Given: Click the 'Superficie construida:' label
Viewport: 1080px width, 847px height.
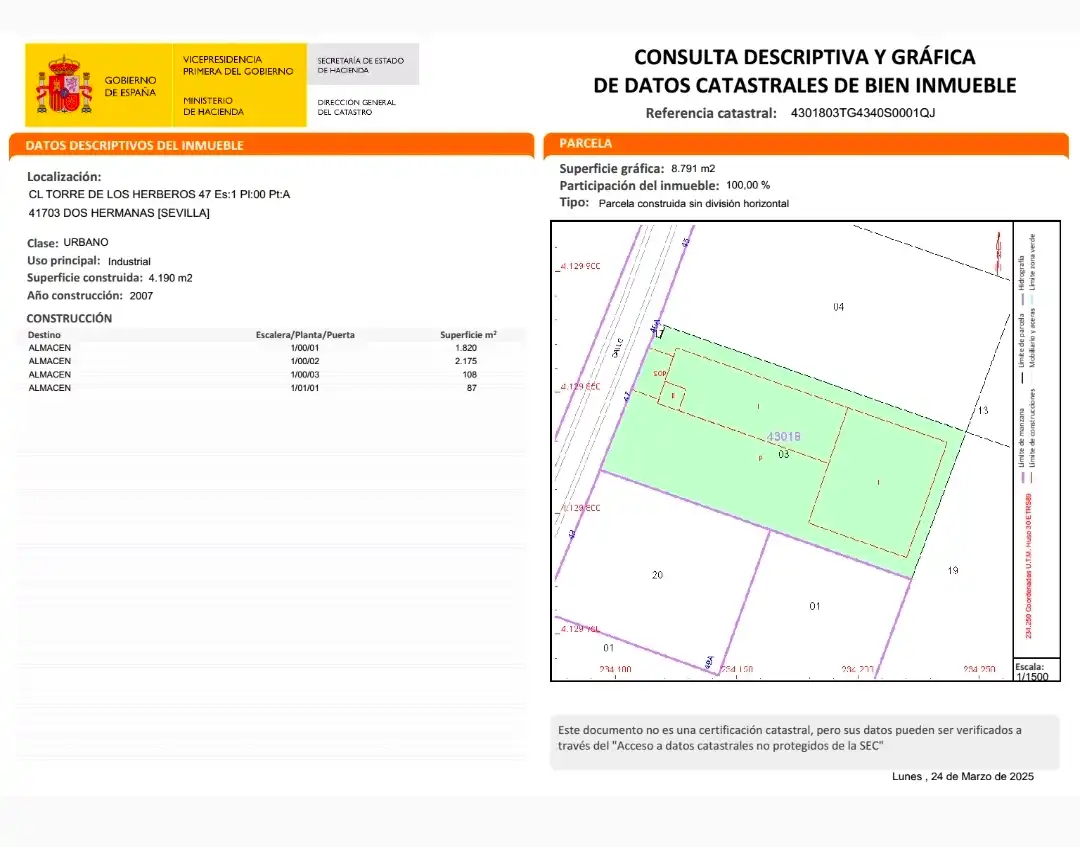Looking at the screenshot, I should 85,278.
